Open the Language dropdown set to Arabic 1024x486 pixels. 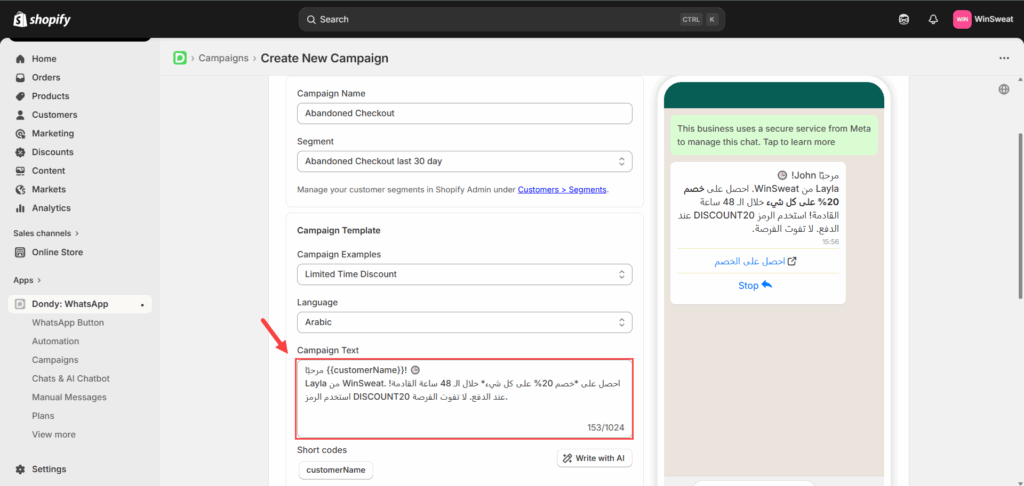click(x=464, y=322)
